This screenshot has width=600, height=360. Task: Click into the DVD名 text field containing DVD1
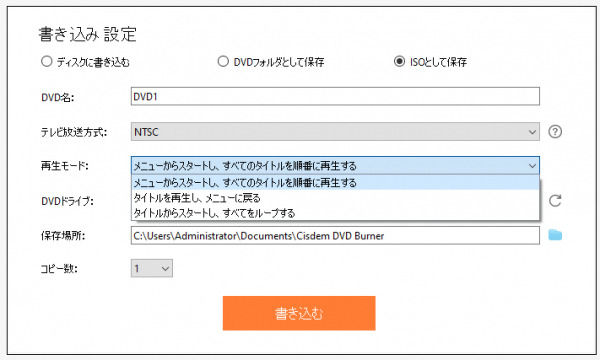point(335,96)
